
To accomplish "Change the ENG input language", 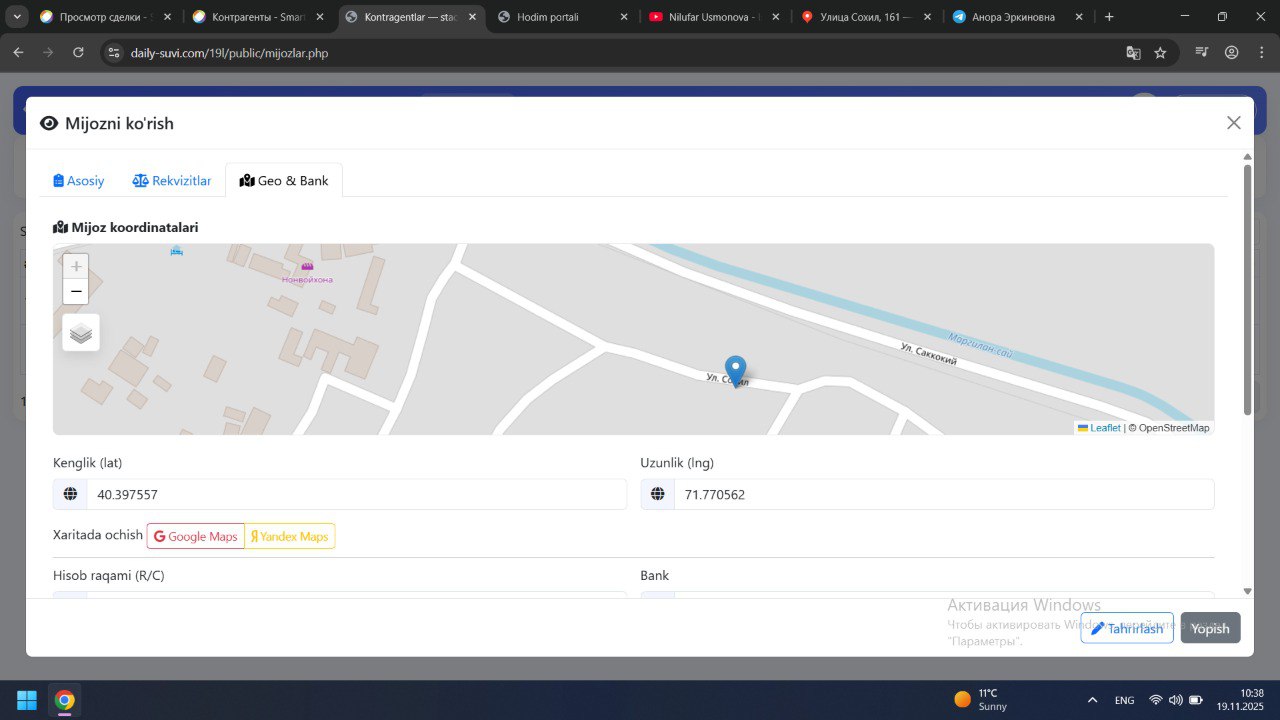I will 1124,700.
